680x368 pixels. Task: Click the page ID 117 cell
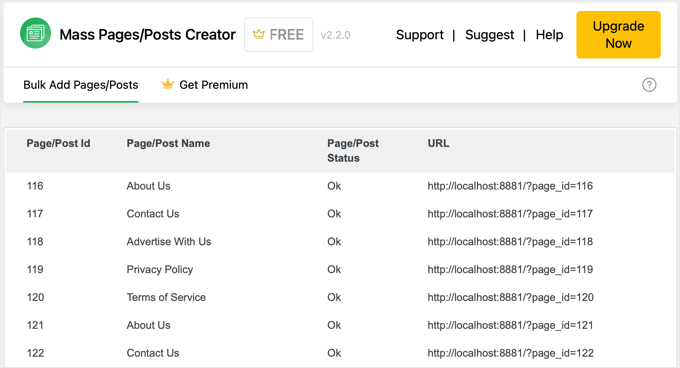35,214
